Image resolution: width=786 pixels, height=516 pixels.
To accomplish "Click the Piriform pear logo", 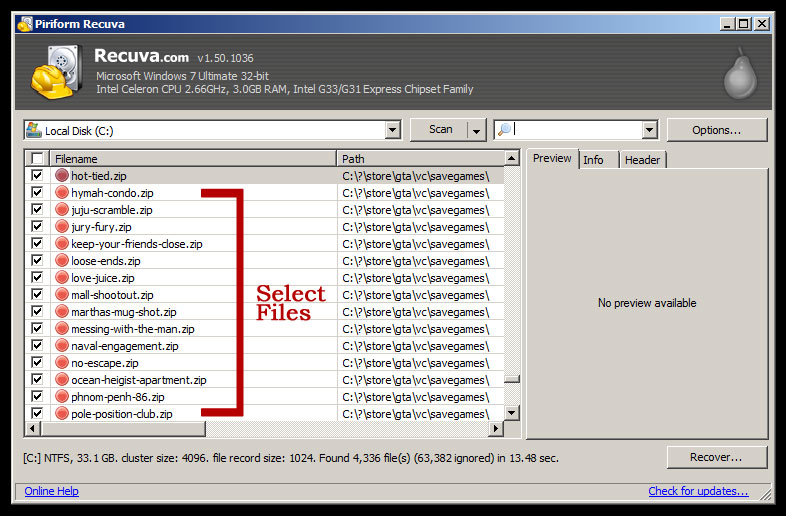I will pos(740,73).
